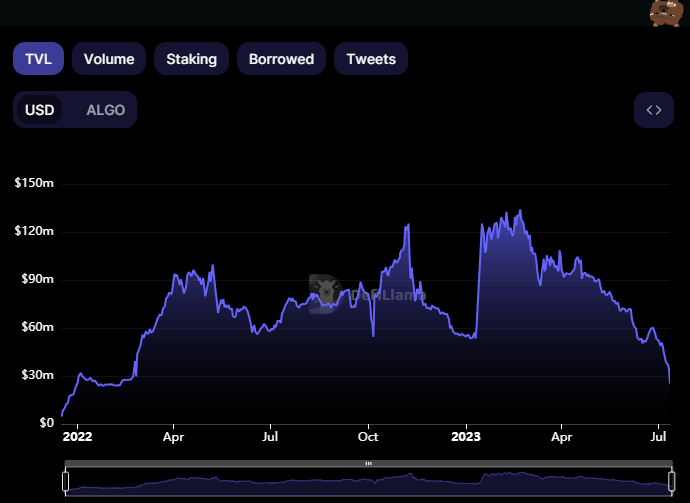Click the $0 label on the y-axis
The image size is (690, 503).
coord(45,424)
